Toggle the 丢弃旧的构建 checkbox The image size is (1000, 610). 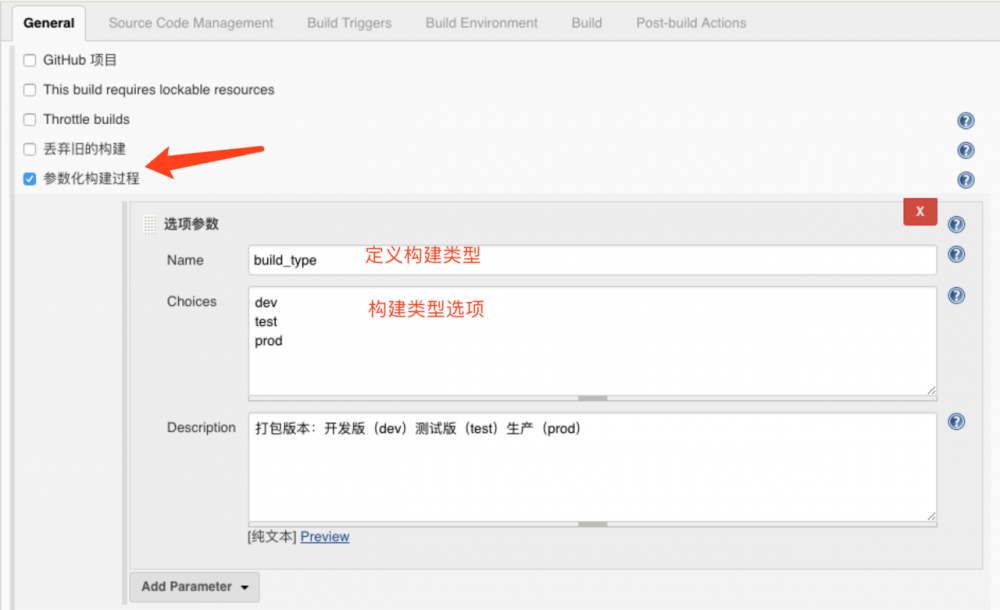click(x=29, y=149)
